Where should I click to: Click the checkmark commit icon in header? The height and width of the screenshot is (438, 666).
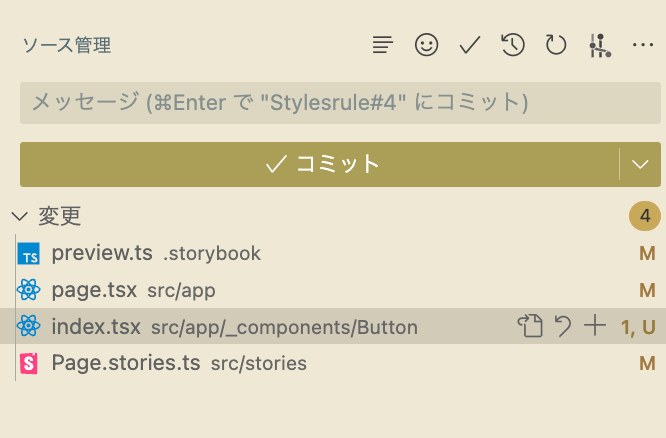pyautogui.click(x=470, y=45)
